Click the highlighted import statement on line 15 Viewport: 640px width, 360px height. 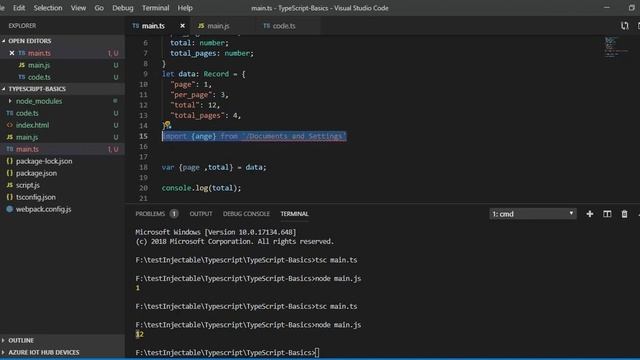[254, 136]
